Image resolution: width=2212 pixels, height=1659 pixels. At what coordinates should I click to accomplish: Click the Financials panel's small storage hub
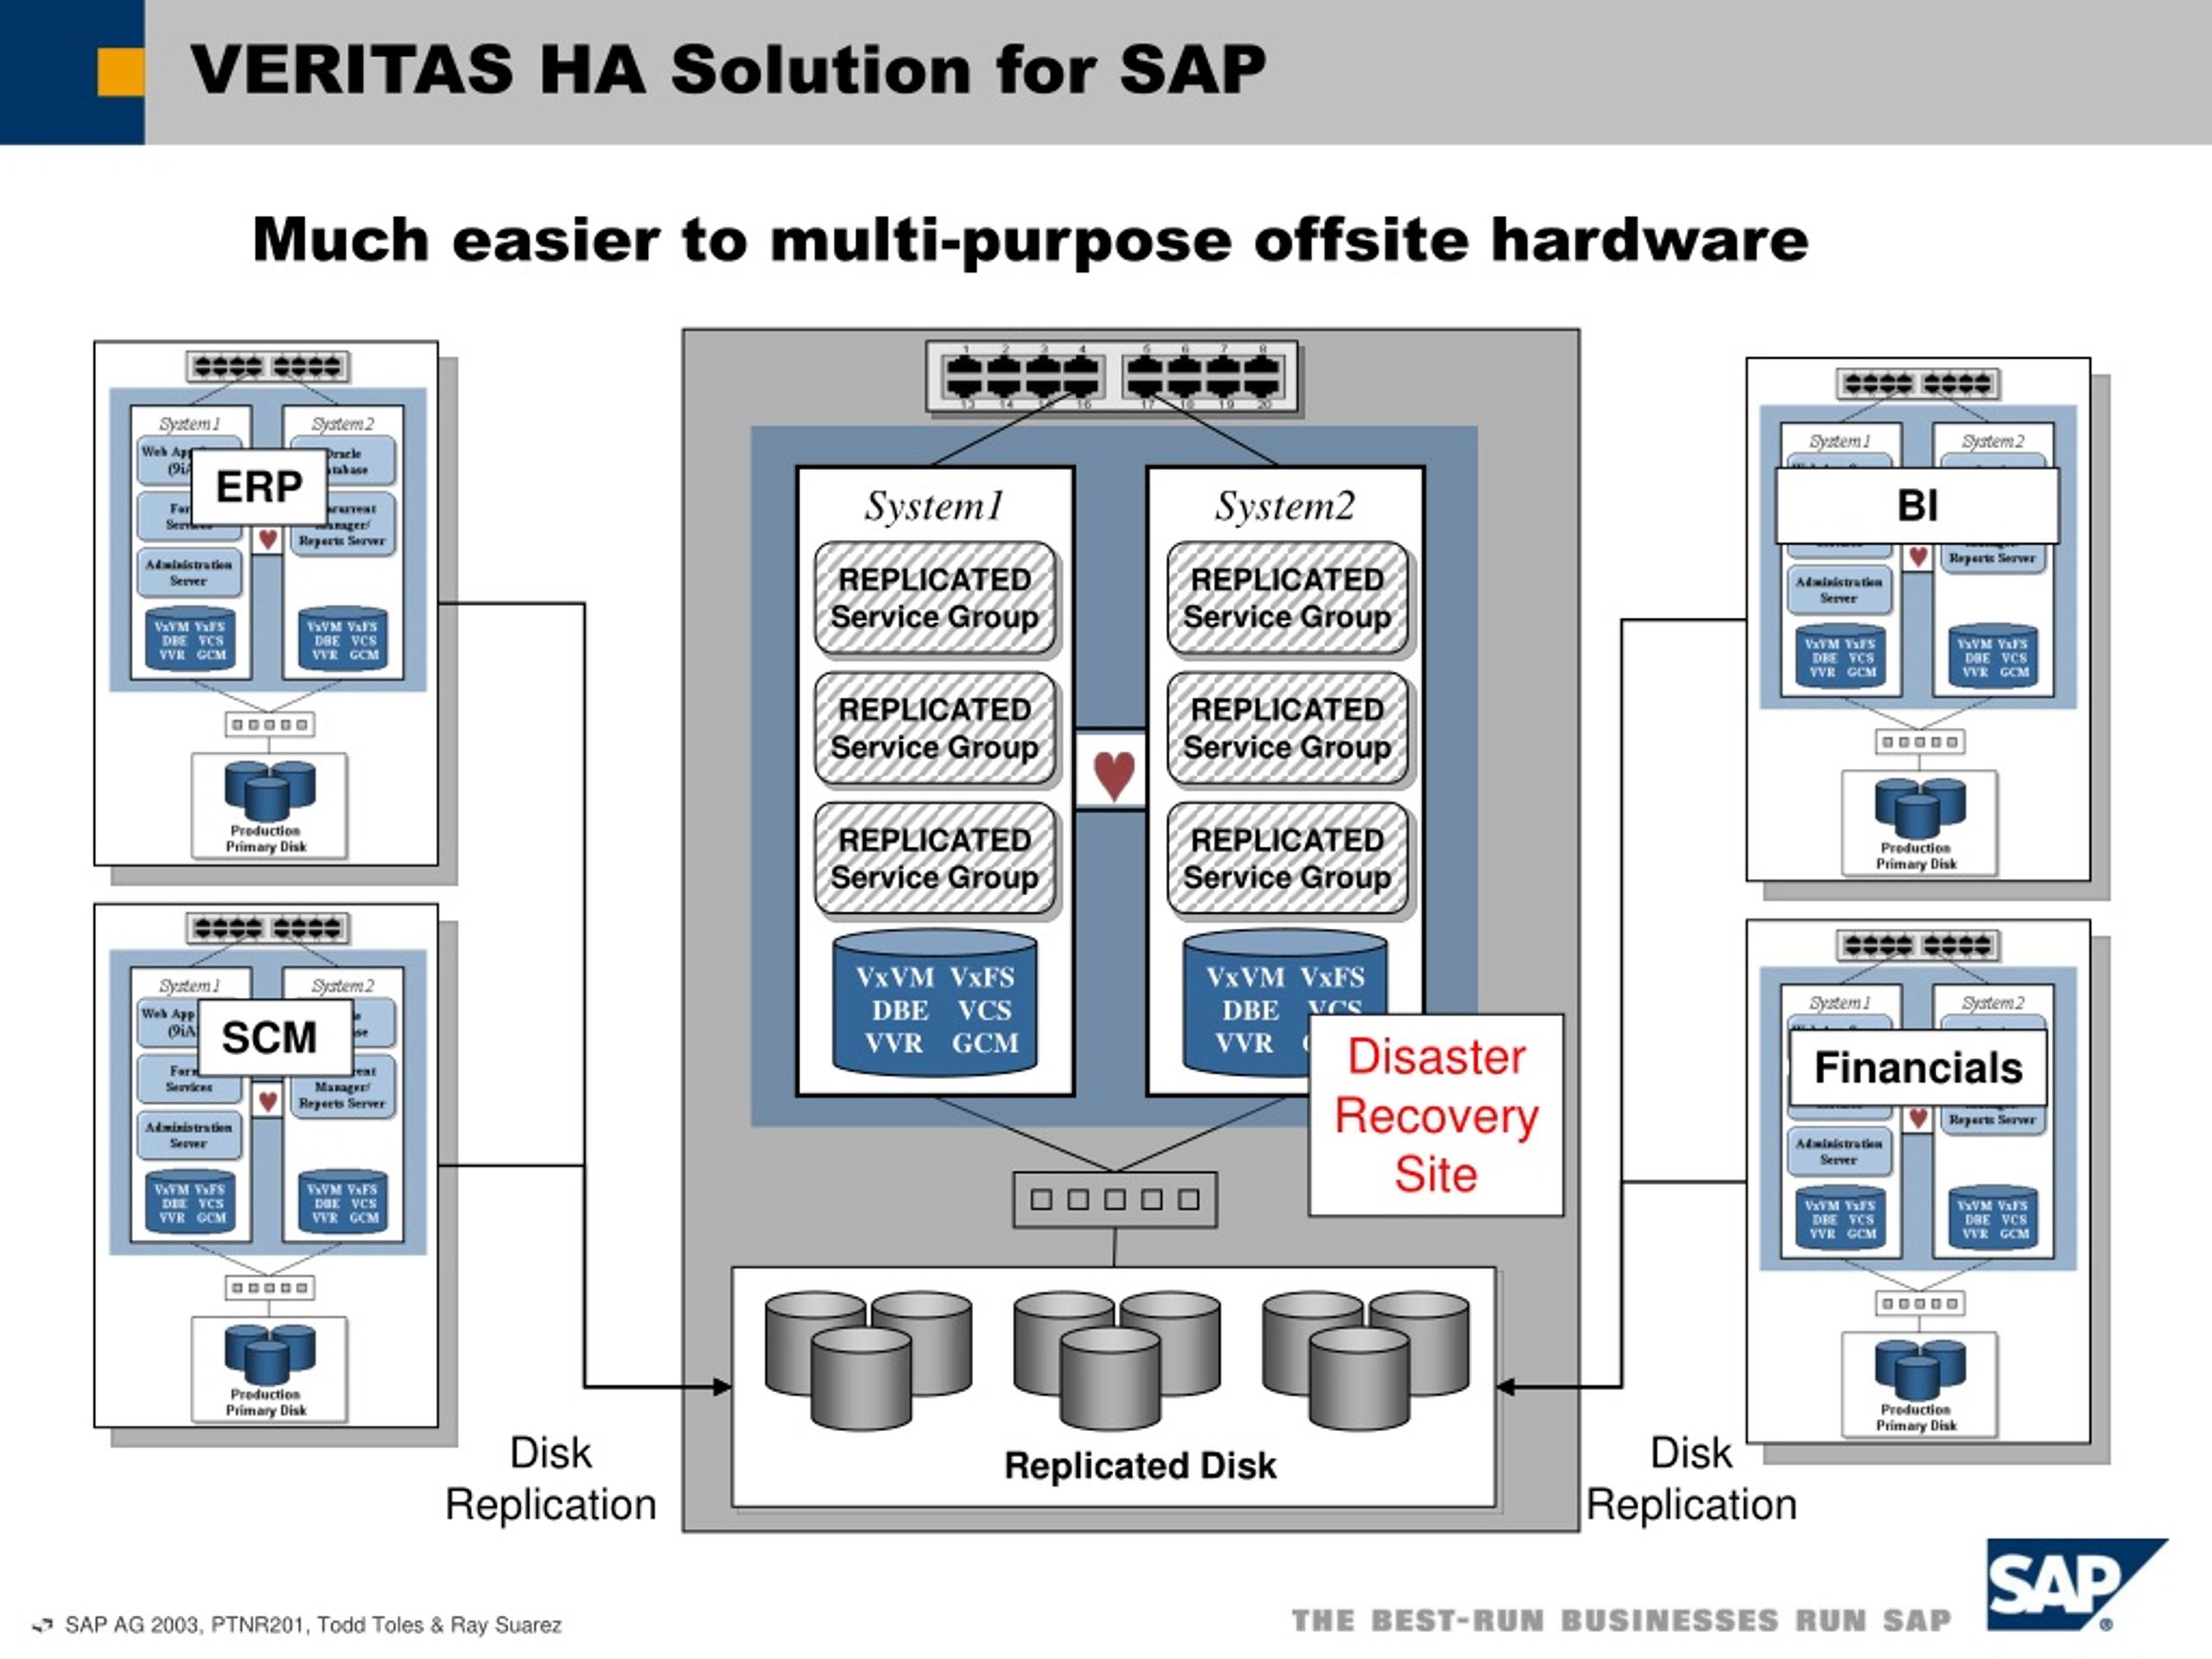point(1919,1303)
